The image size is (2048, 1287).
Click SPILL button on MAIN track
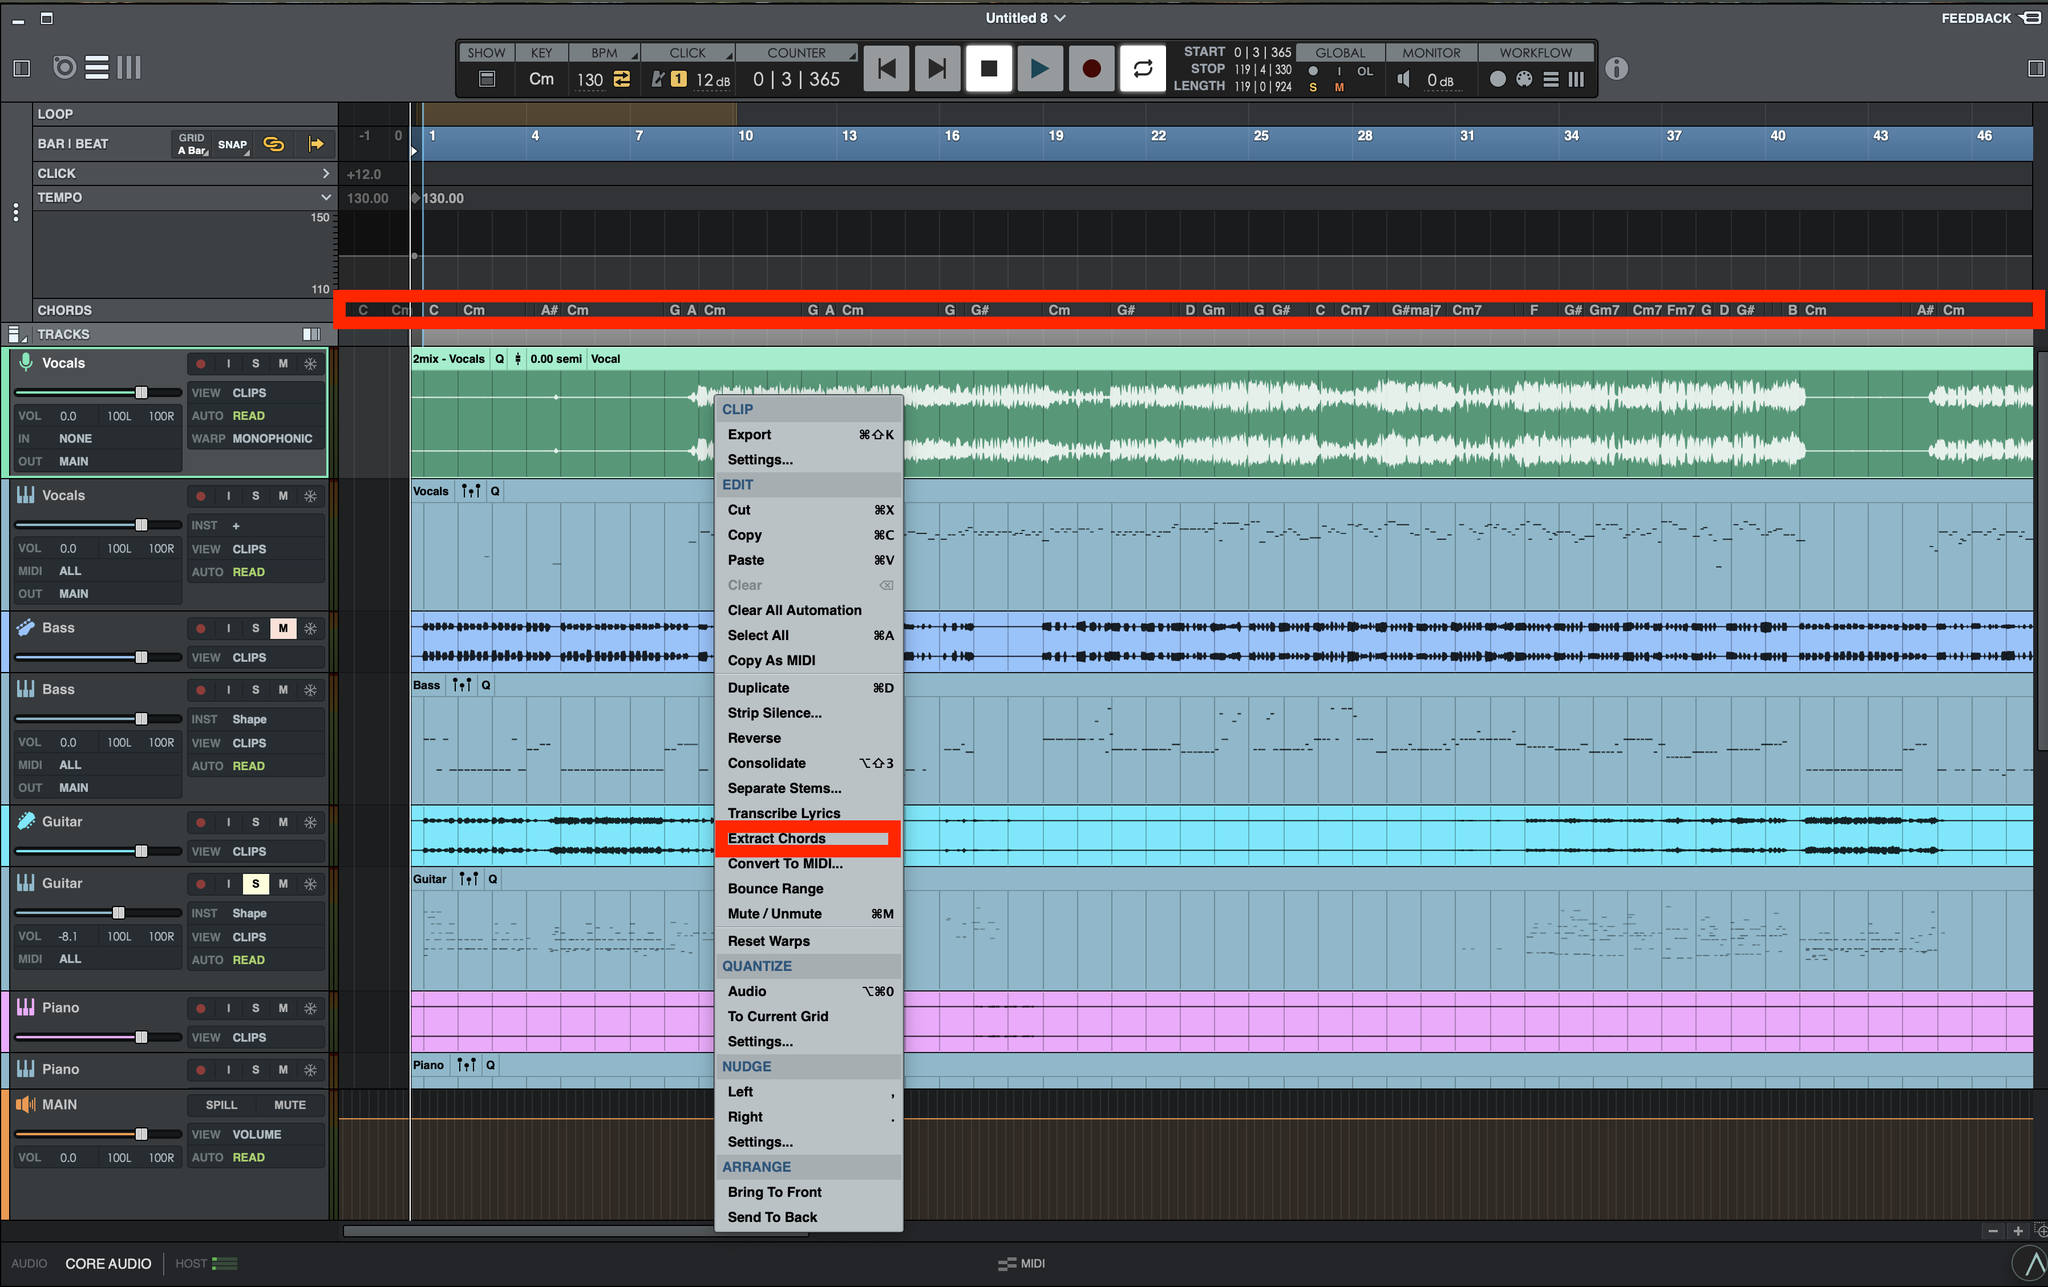pyautogui.click(x=221, y=1105)
